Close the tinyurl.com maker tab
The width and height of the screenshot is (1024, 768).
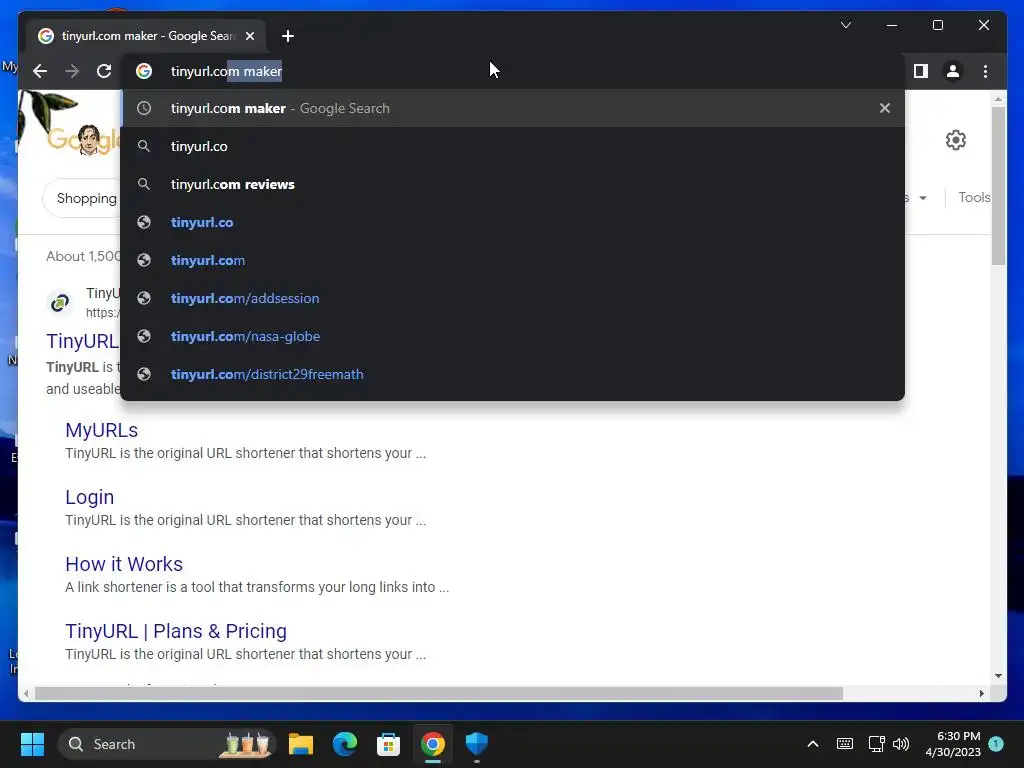(x=249, y=36)
